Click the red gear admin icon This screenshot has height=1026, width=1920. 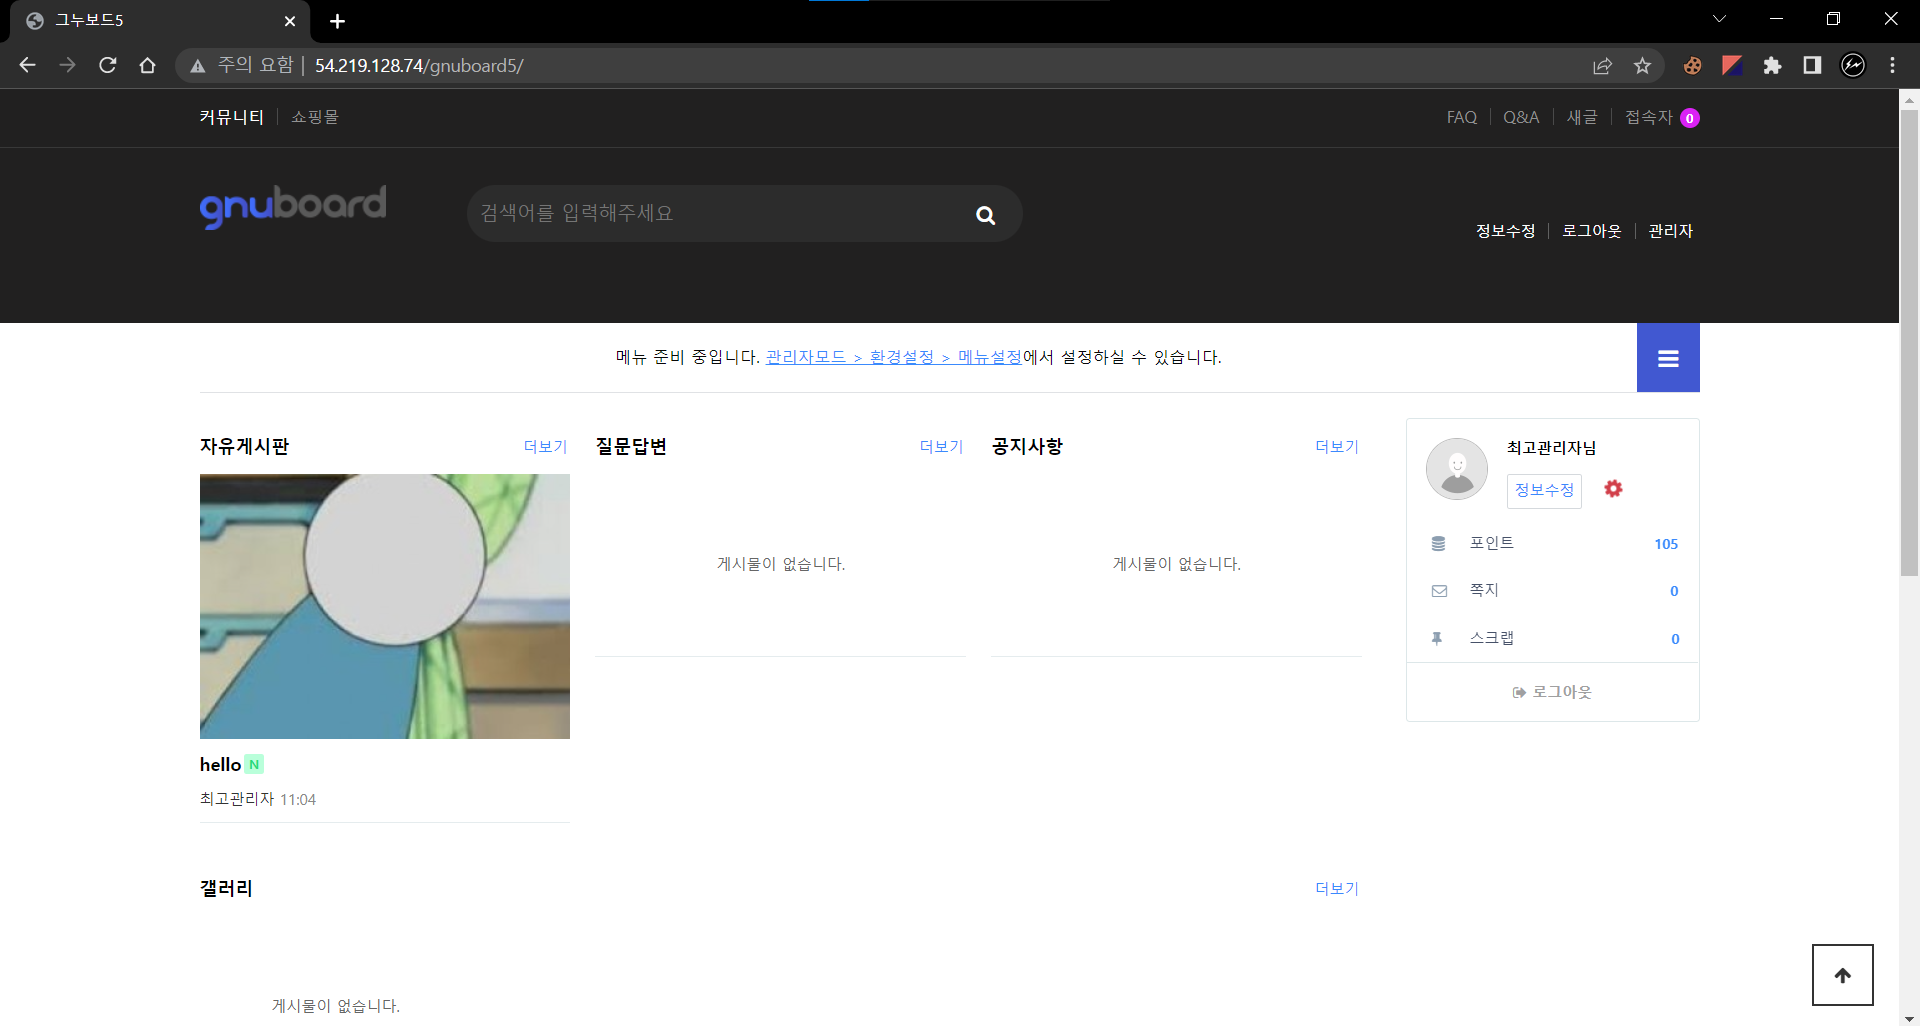coord(1613,489)
